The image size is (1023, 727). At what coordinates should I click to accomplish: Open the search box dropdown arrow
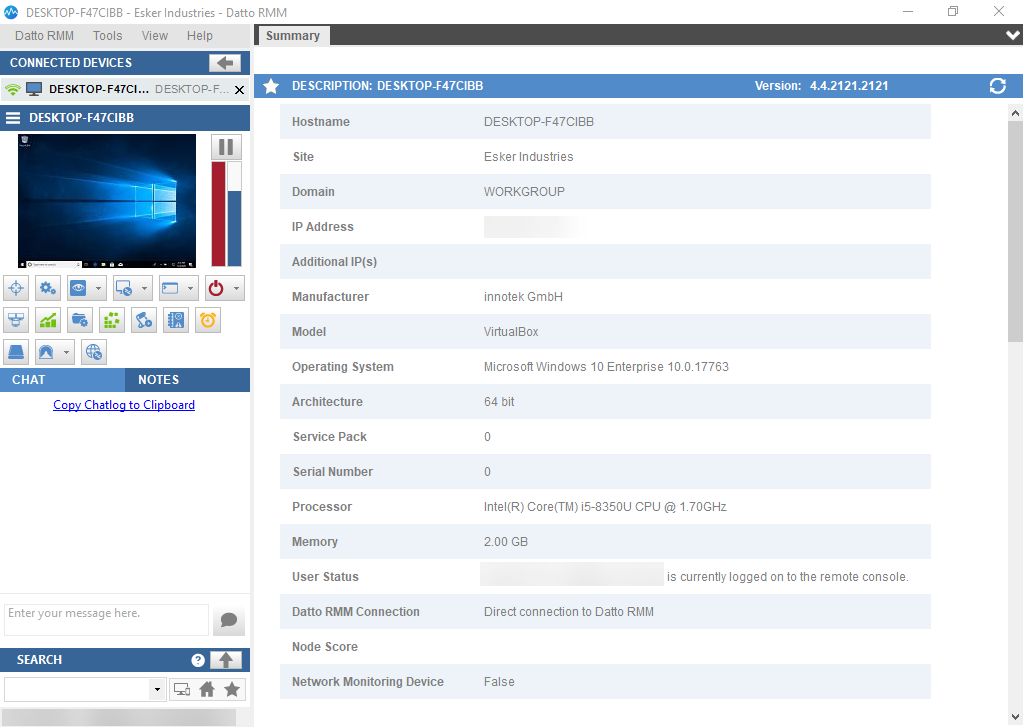(157, 689)
